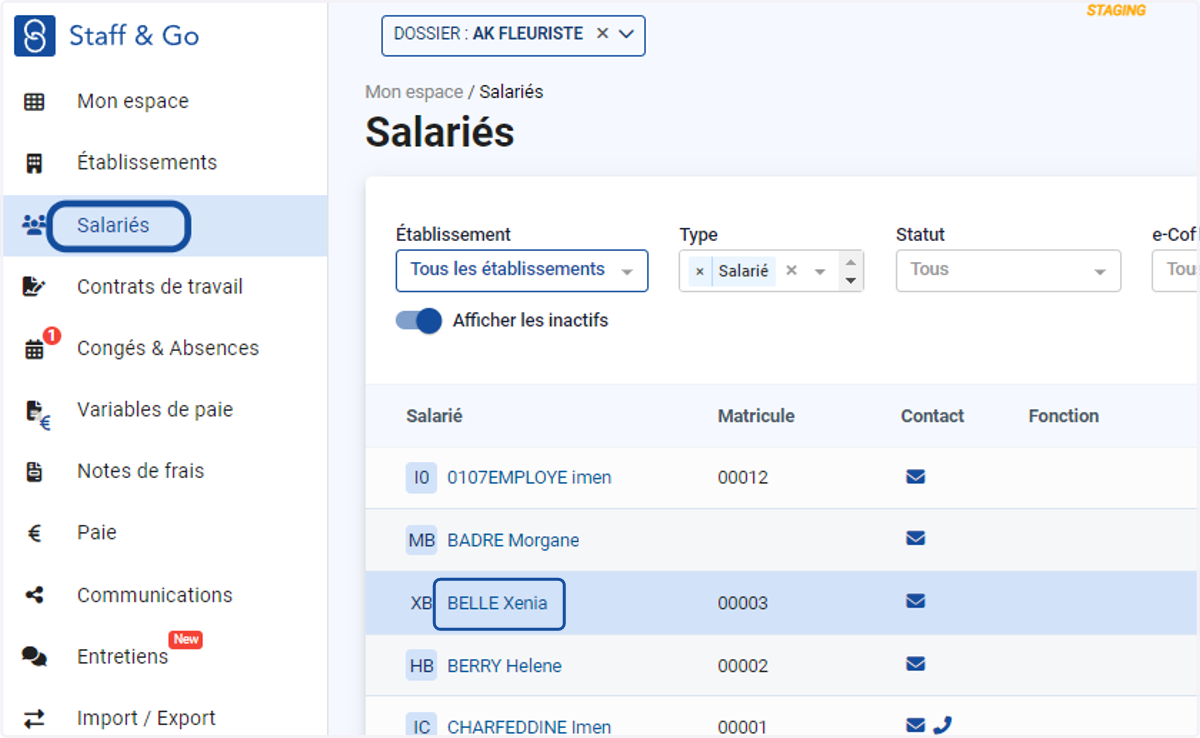Open Communications menu item

(x=155, y=595)
